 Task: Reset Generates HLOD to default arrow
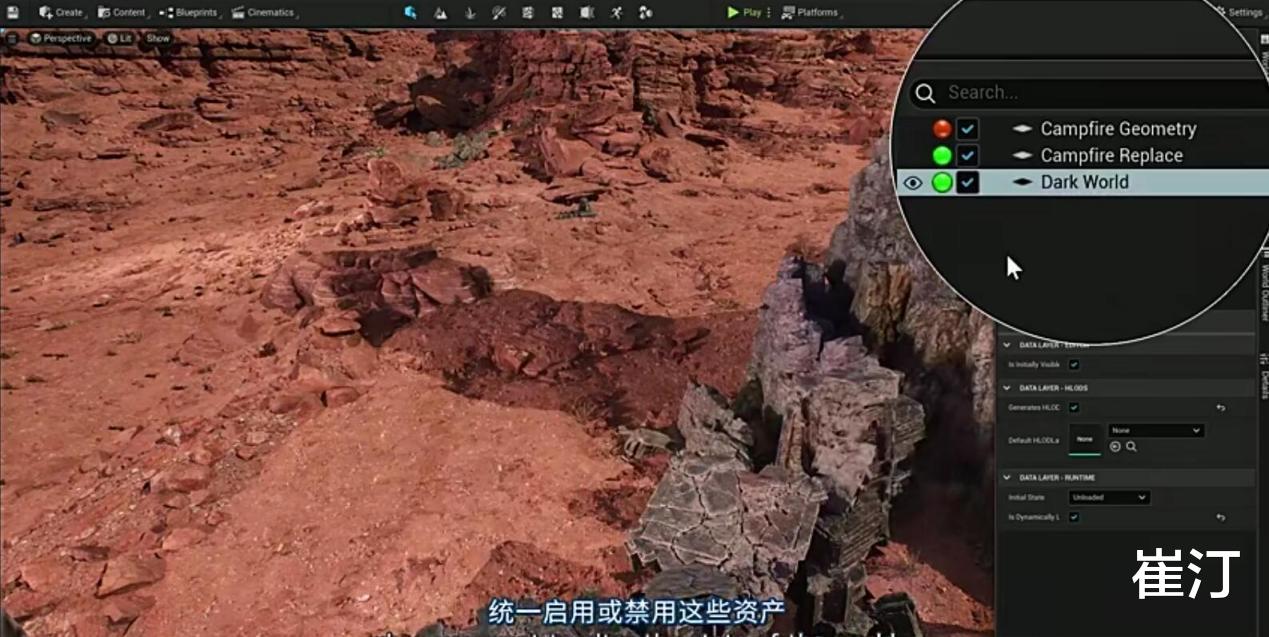pos(1221,408)
